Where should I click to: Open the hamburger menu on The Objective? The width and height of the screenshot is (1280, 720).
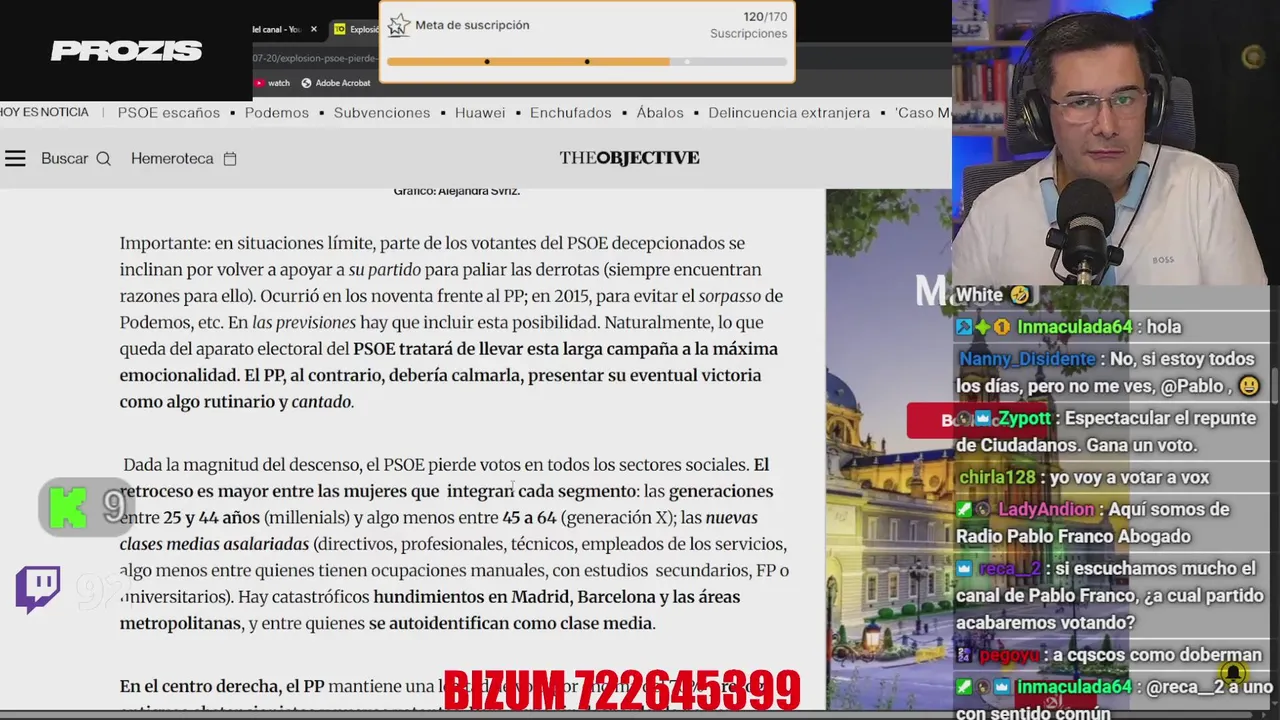15,158
